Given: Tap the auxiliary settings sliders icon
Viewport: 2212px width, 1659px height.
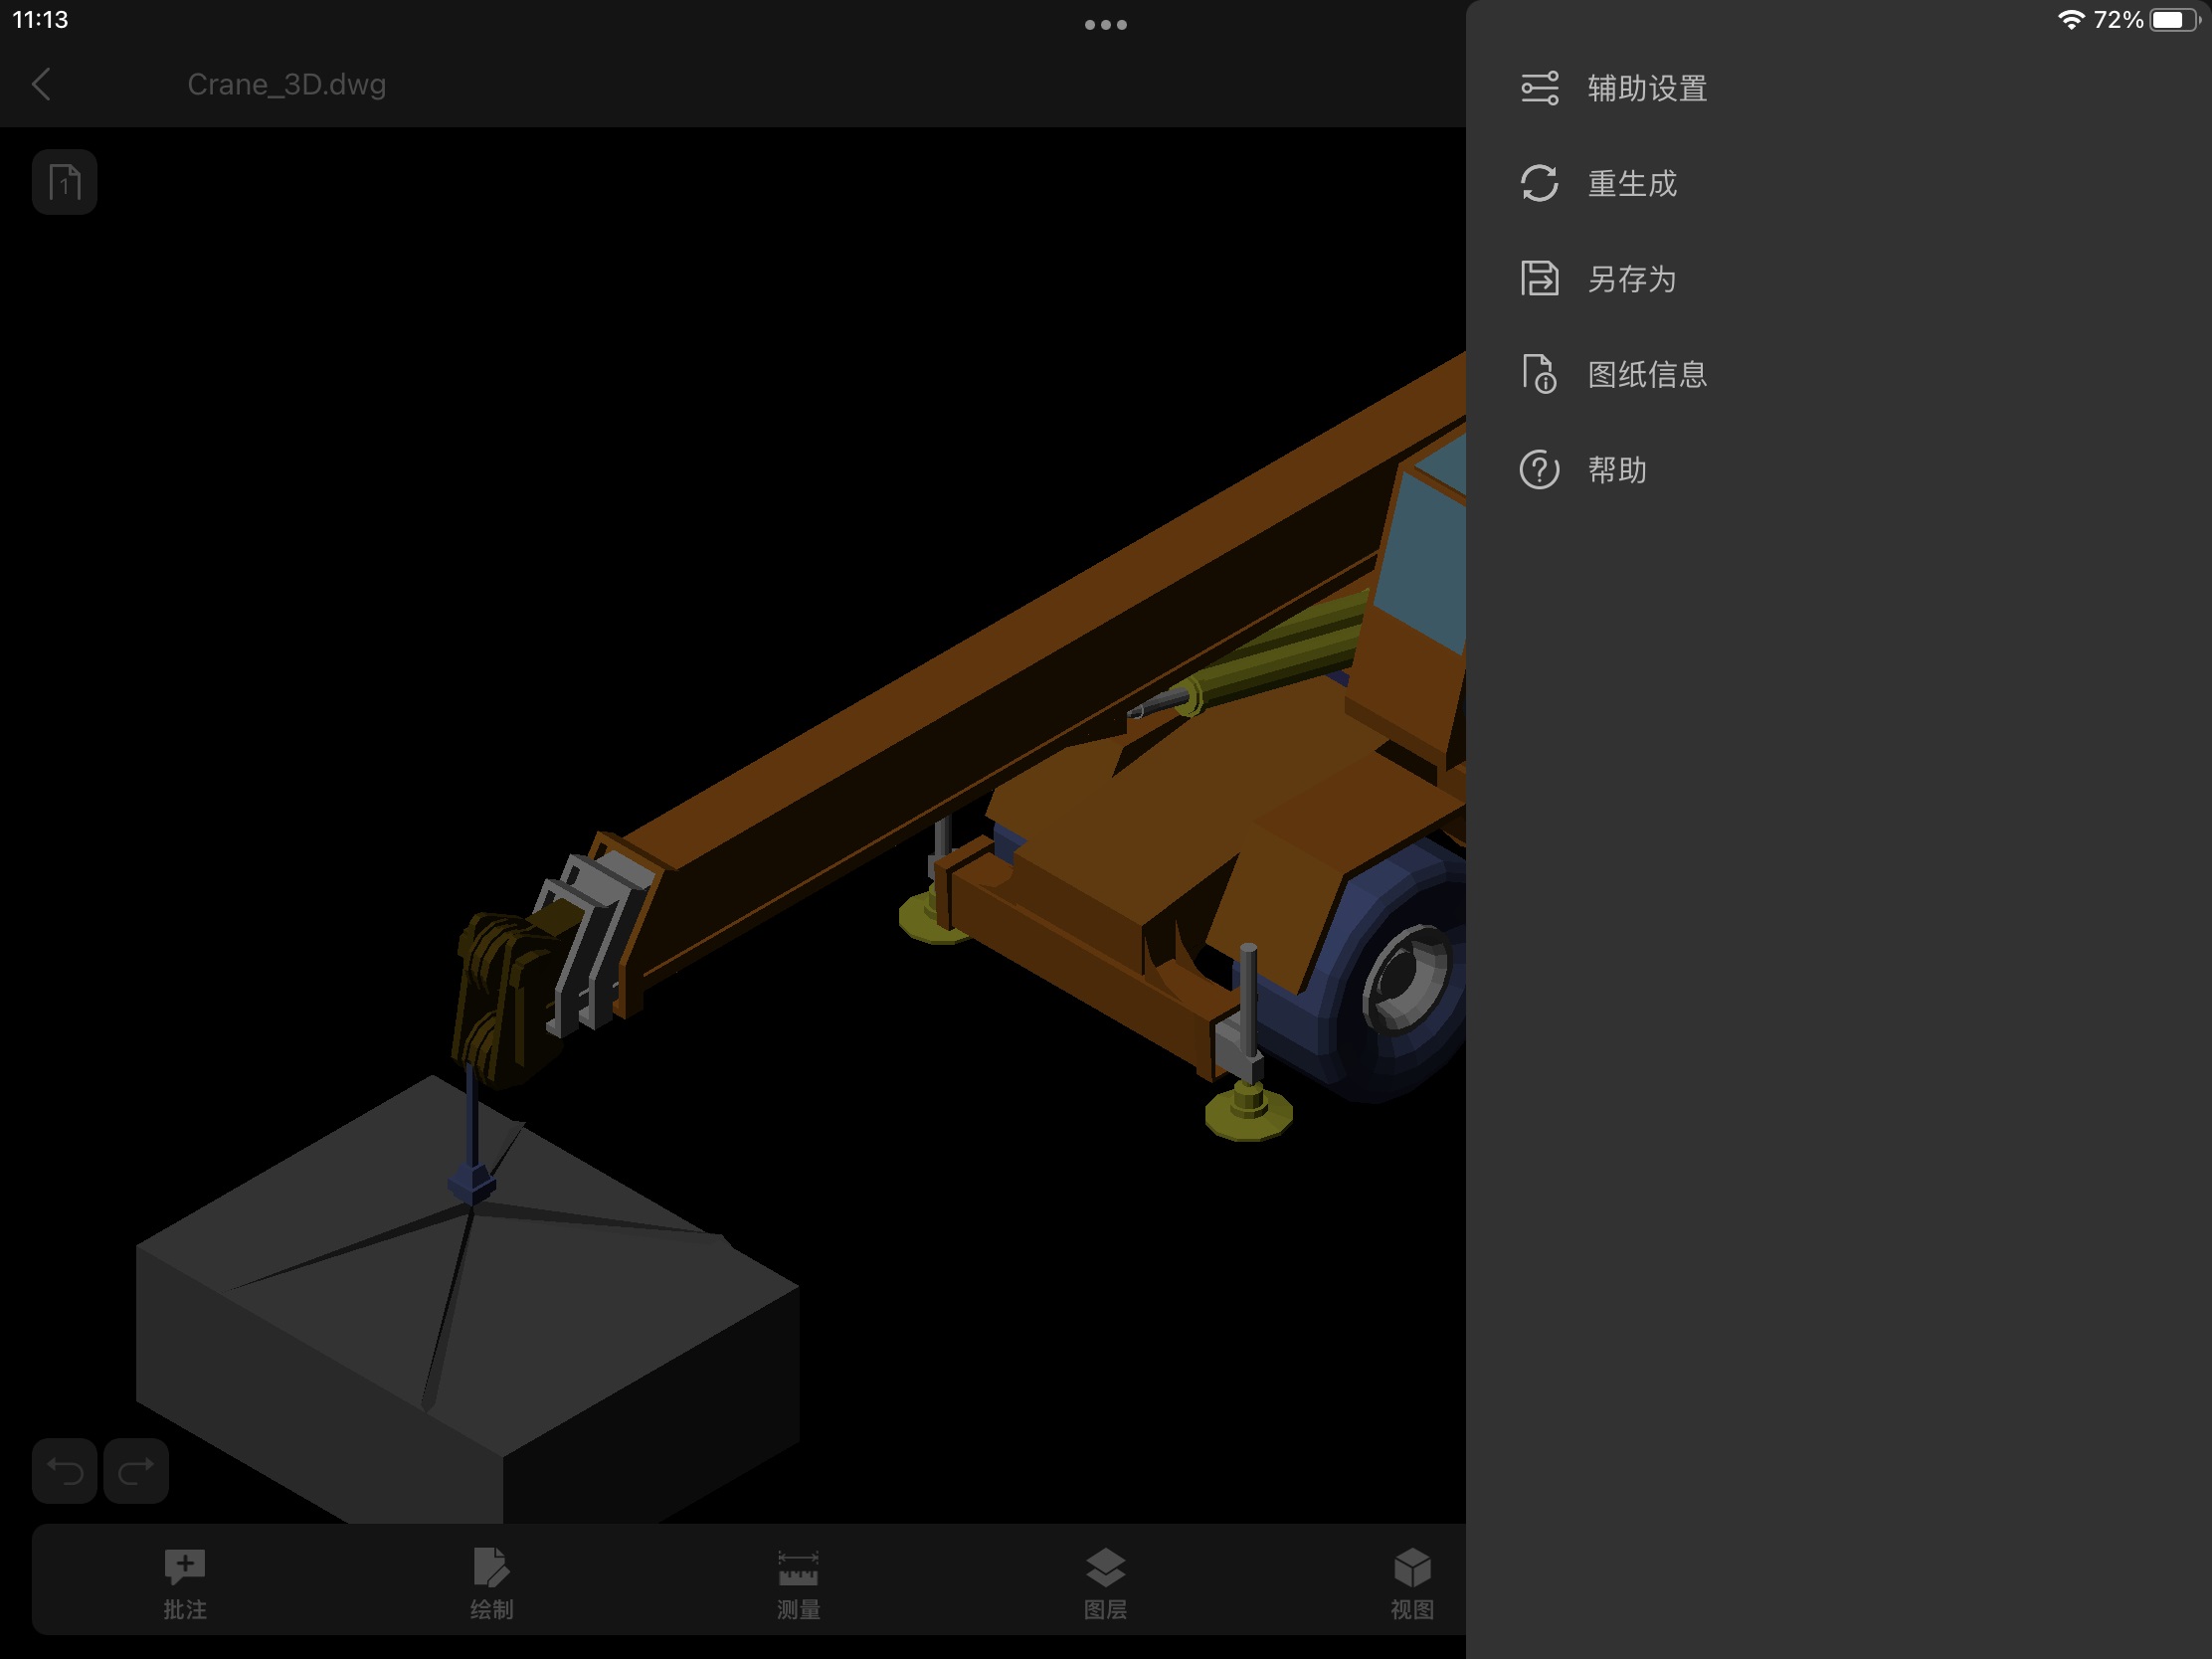Looking at the screenshot, I should pos(1539,88).
